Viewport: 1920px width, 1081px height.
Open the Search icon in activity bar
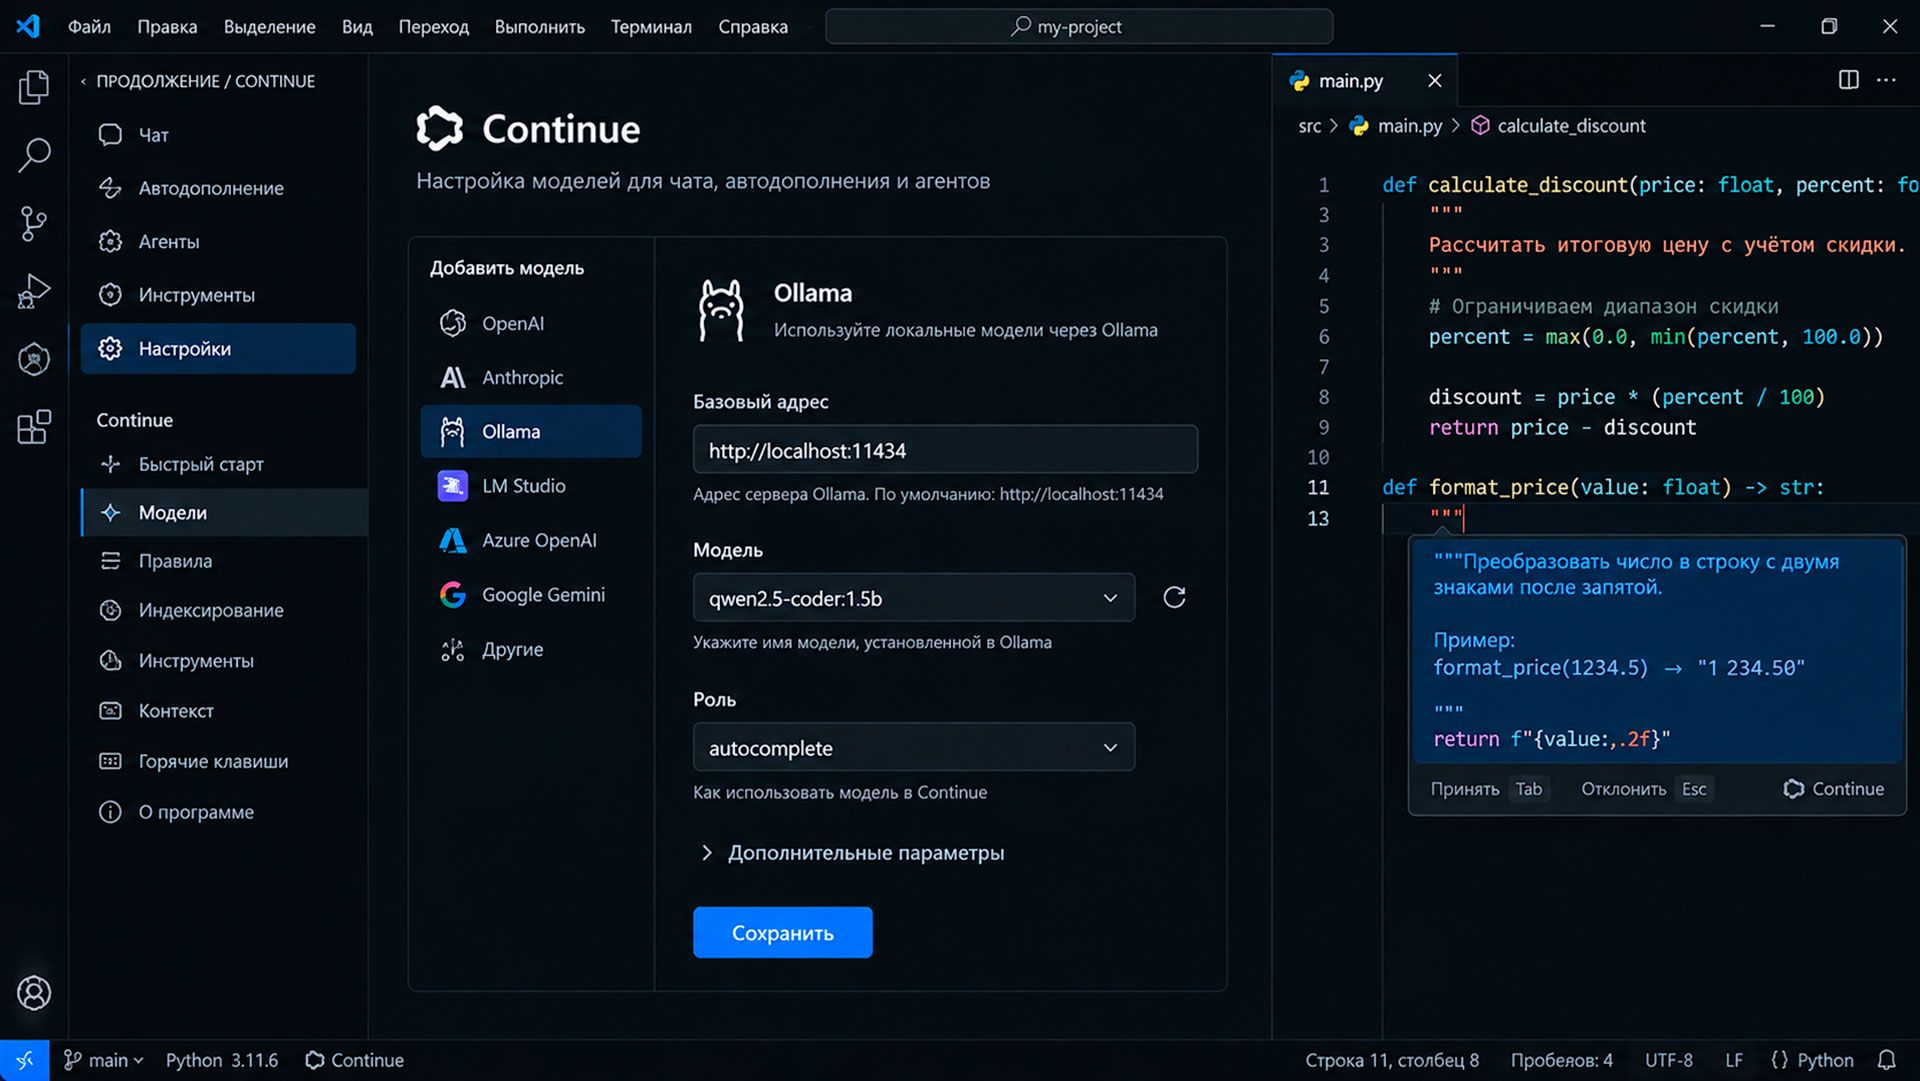click(x=34, y=155)
